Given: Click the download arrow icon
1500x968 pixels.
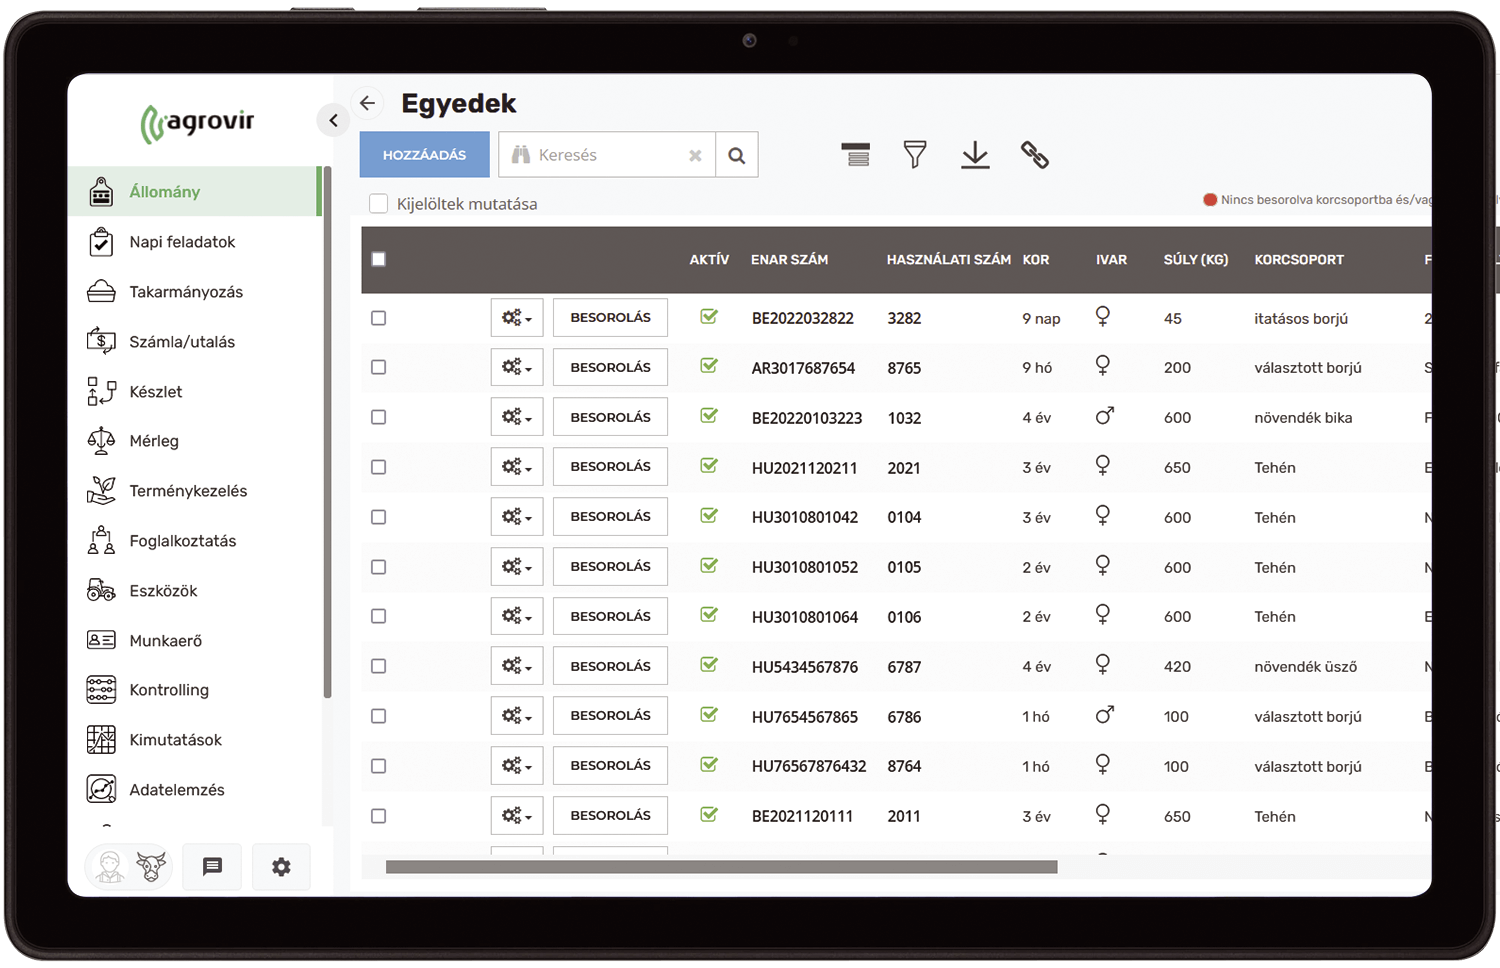Looking at the screenshot, I should tap(975, 155).
